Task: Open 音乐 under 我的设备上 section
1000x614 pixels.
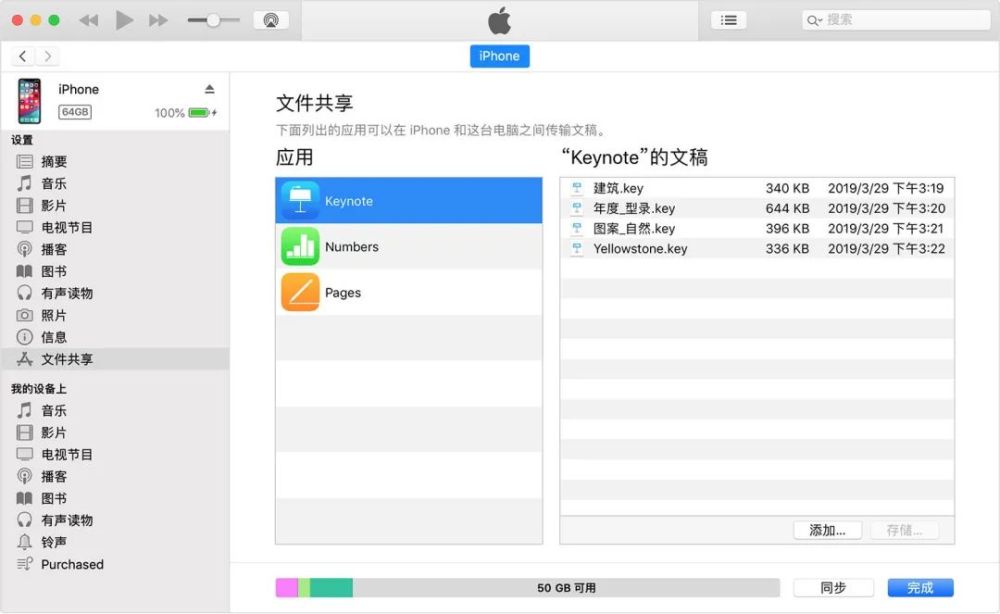Action: 115,411
